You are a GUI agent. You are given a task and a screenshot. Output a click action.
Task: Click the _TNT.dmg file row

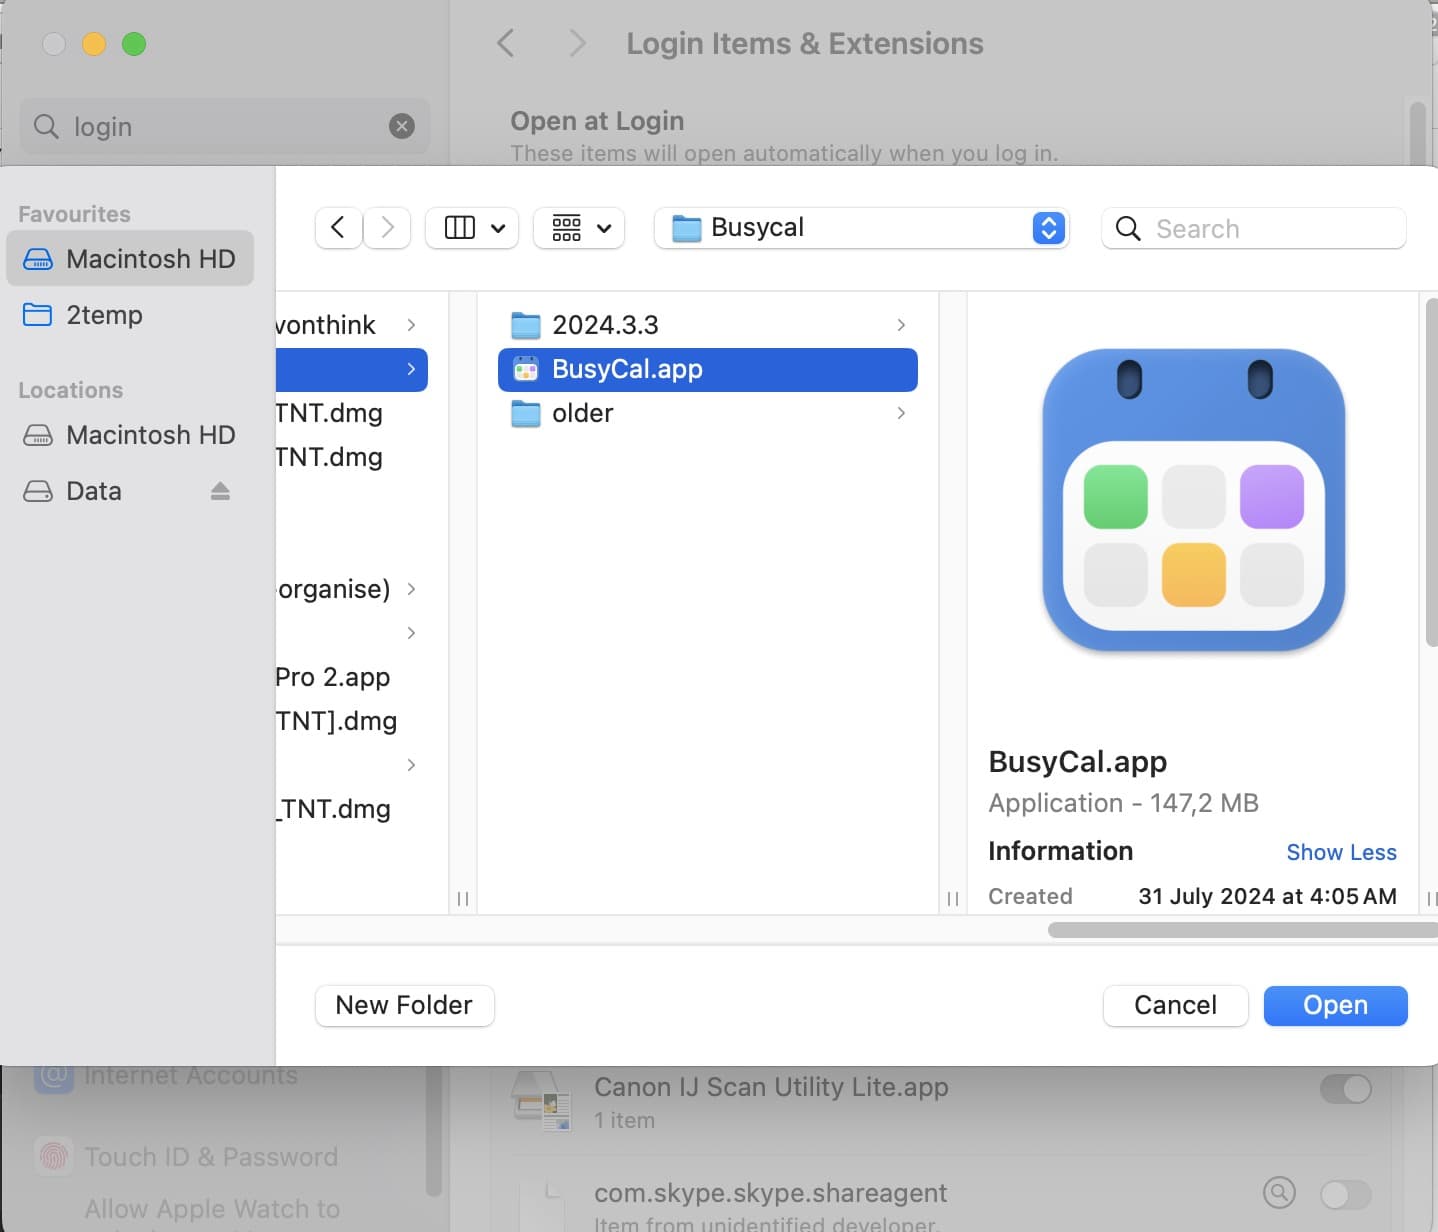pos(352,809)
